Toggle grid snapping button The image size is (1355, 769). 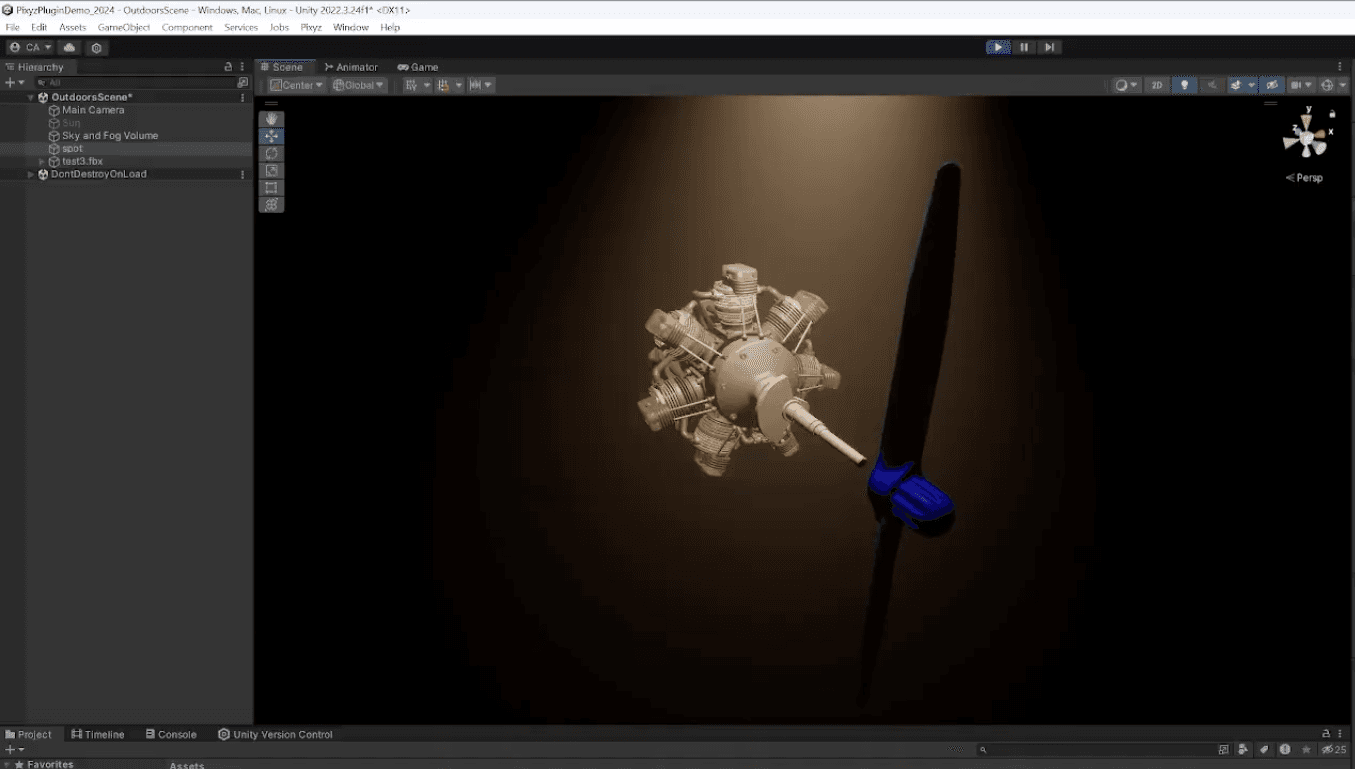pos(443,85)
